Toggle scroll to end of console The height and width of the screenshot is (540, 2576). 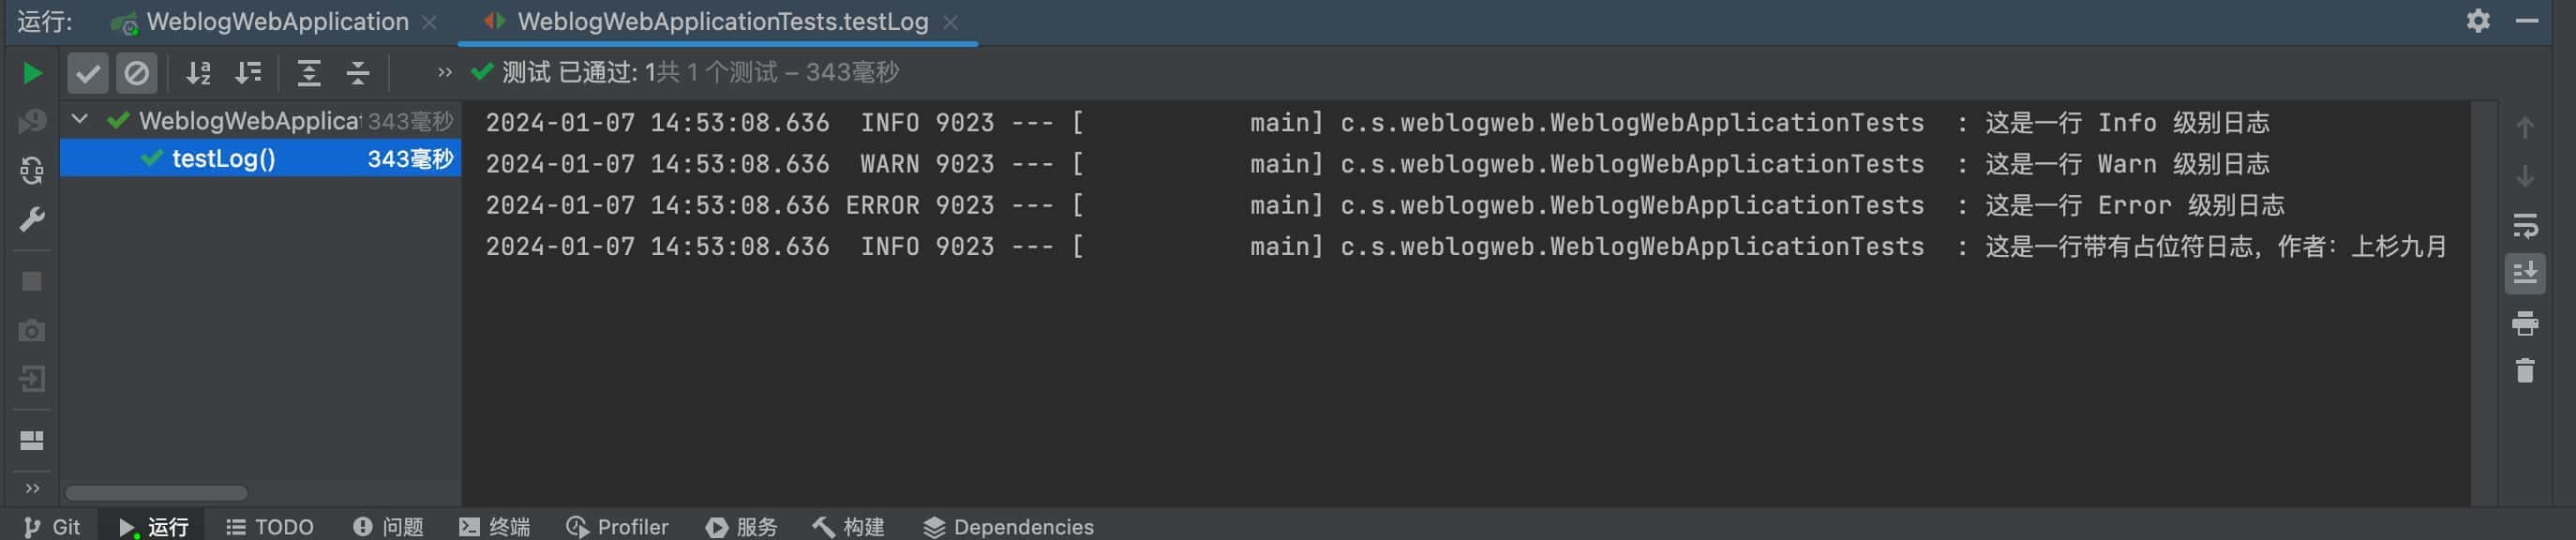click(x=2525, y=273)
